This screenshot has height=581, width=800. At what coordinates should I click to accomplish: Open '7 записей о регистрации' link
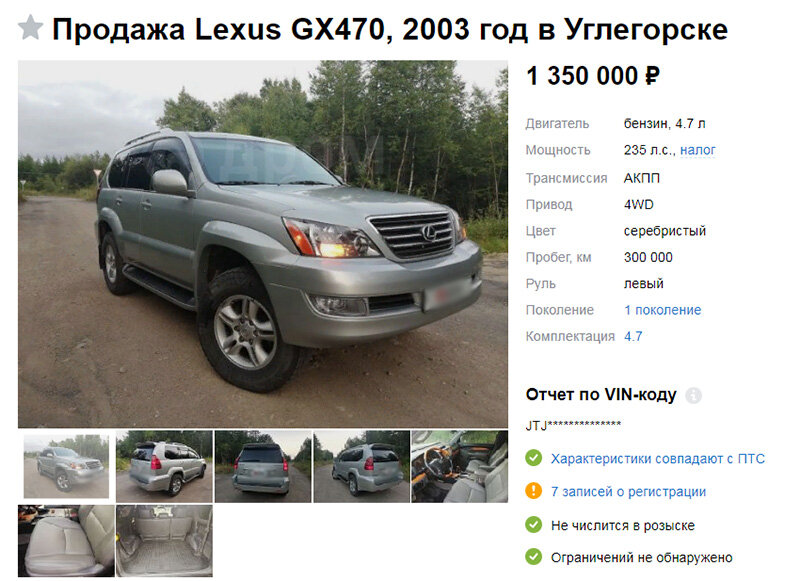point(629,492)
